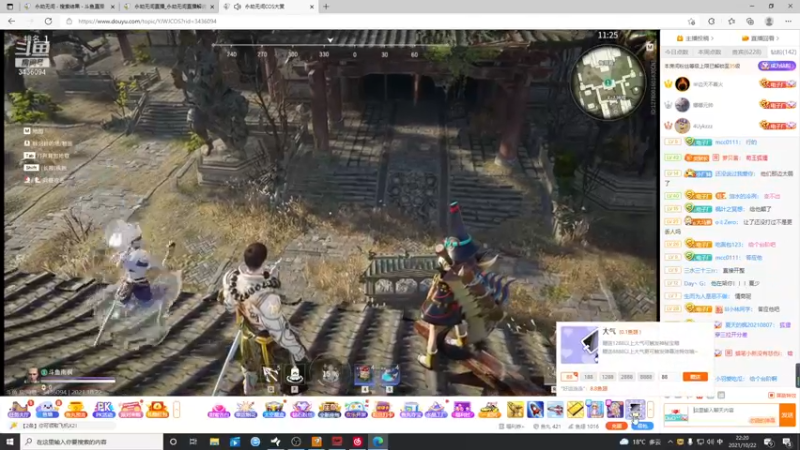Open the browser settings ellipsis menu

pyautogui.click(x=788, y=21)
